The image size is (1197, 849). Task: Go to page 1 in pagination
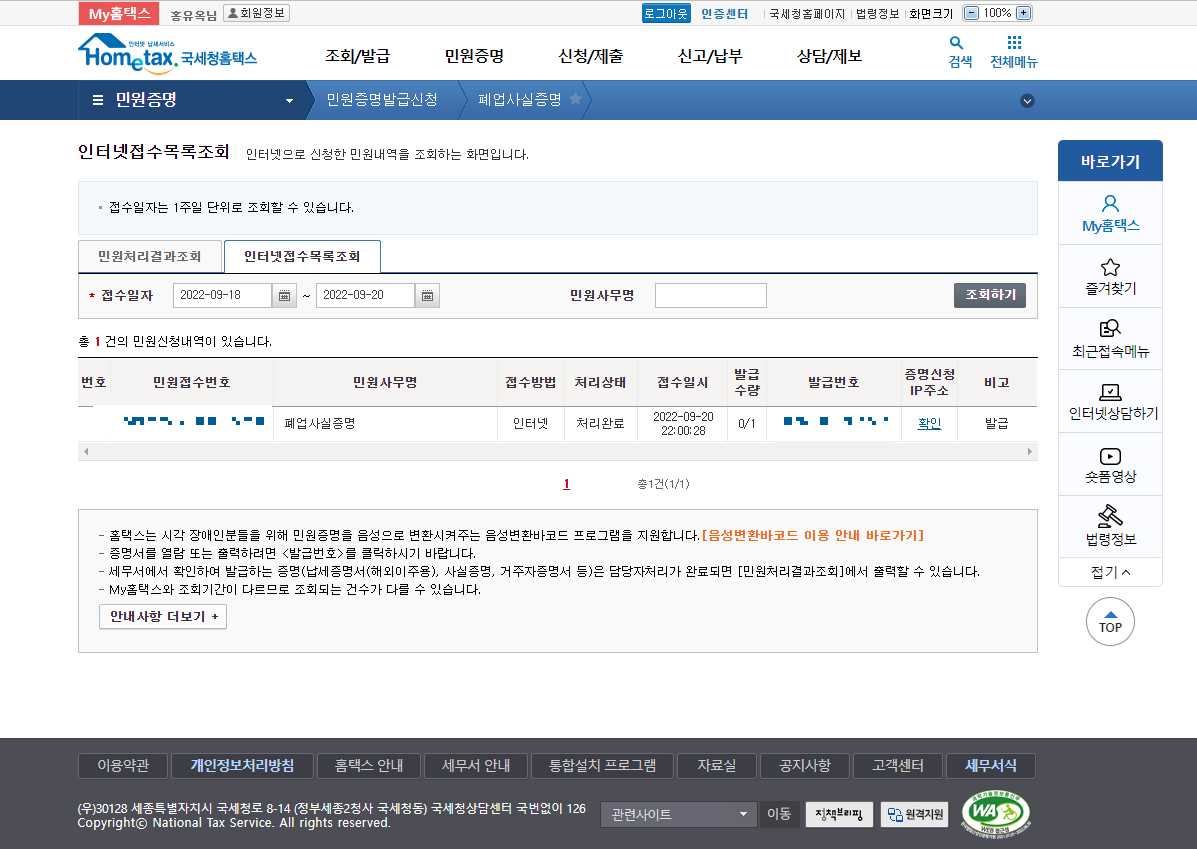coord(566,484)
